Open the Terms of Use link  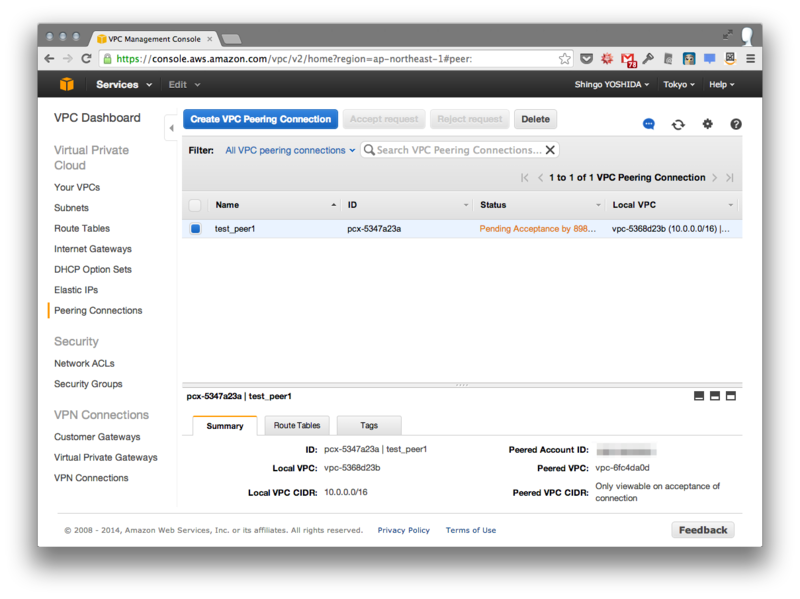coord(470,530)
